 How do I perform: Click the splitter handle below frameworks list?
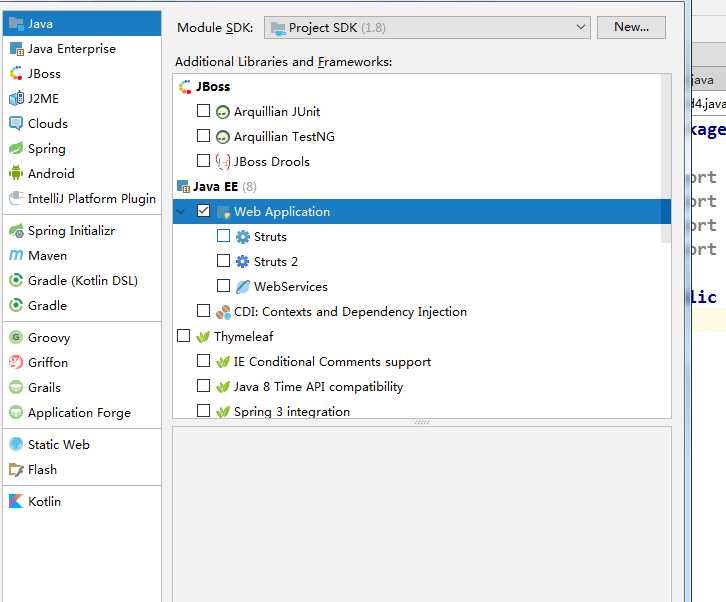point(422,422)
